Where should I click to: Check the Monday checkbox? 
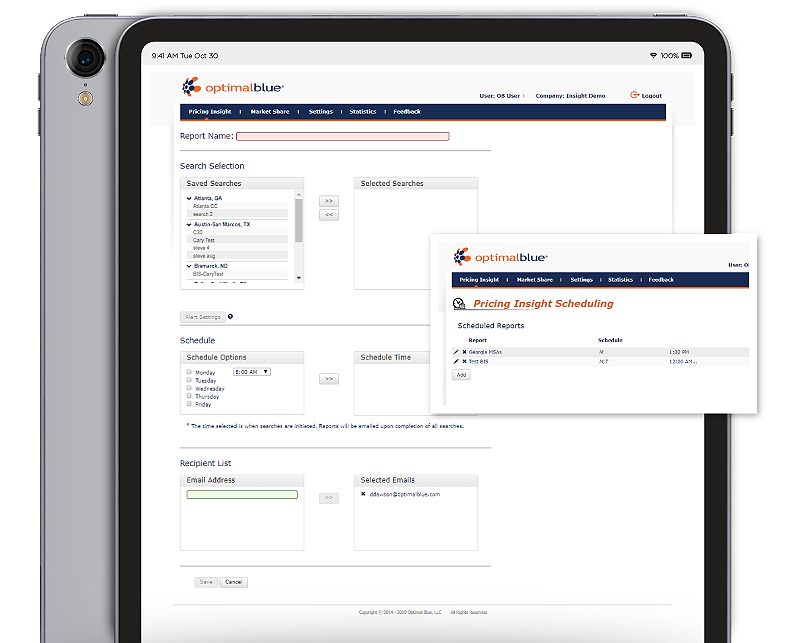click(x=189, y=372)
